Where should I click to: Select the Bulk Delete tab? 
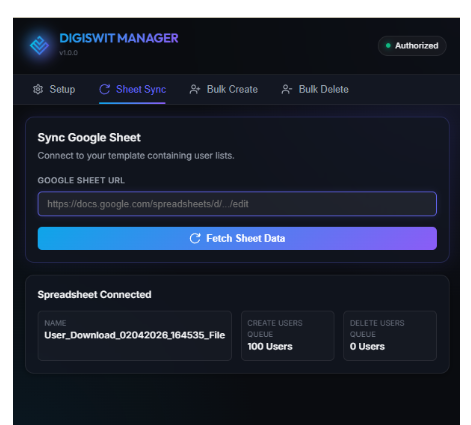pos(315,89)
